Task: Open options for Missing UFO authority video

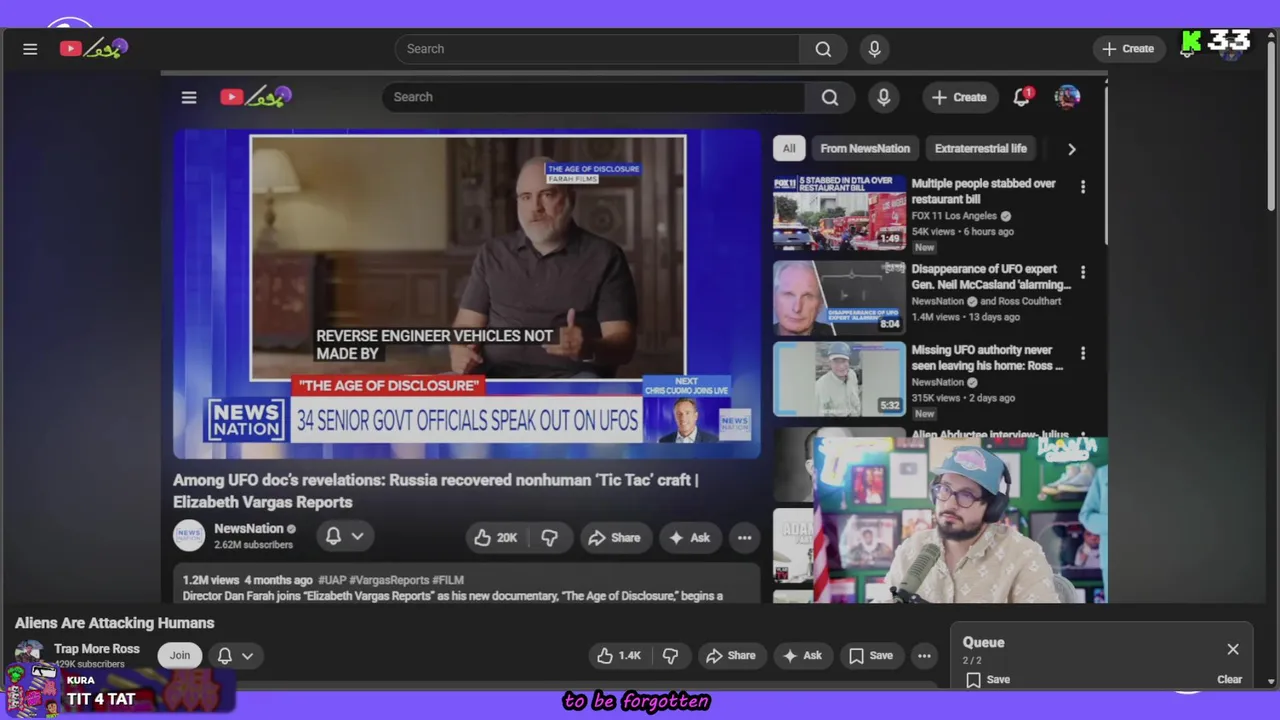Action: coord(1082,353)
